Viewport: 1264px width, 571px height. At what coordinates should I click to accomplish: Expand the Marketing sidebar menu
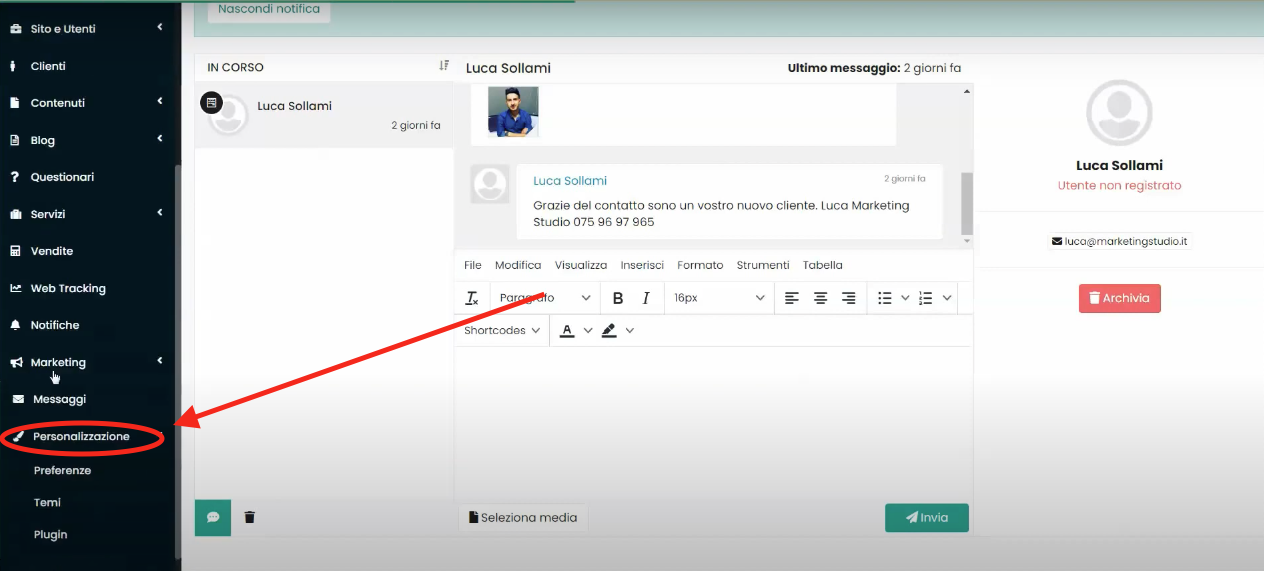click(x=58, y=362)
